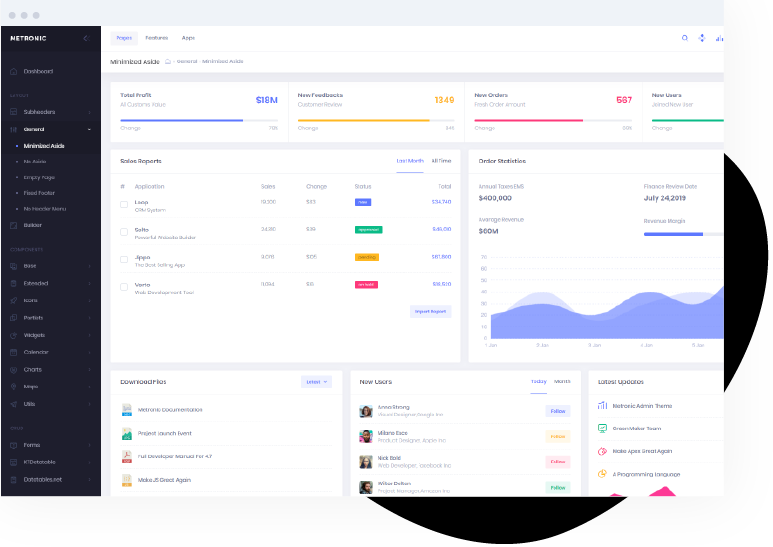Collapse the sidebar with the Metronic toggle arrow
Viewport: 773px width, 547px height.
click(x=86, y=38)
